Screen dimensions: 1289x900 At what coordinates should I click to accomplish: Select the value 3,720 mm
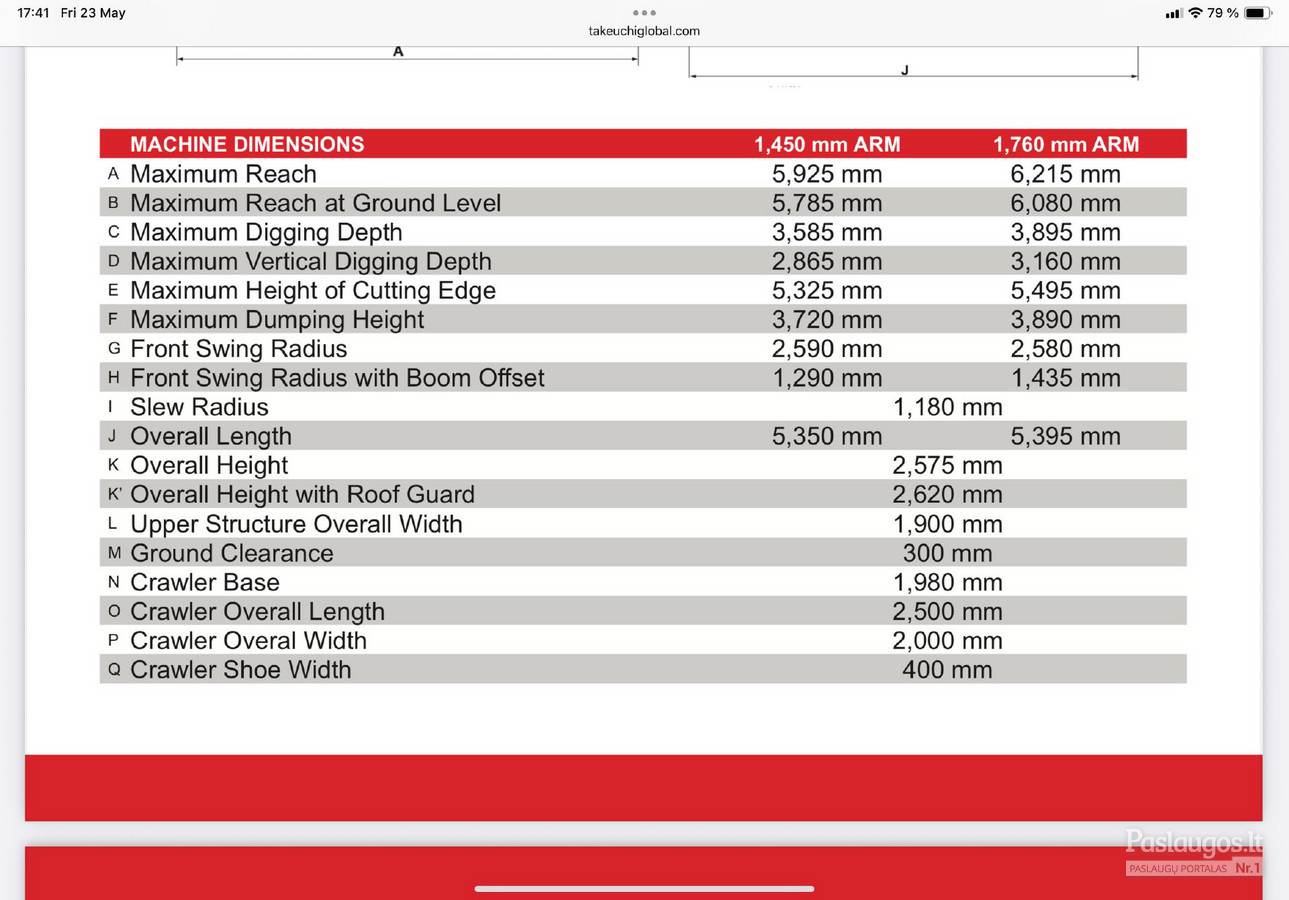(827, 320)
